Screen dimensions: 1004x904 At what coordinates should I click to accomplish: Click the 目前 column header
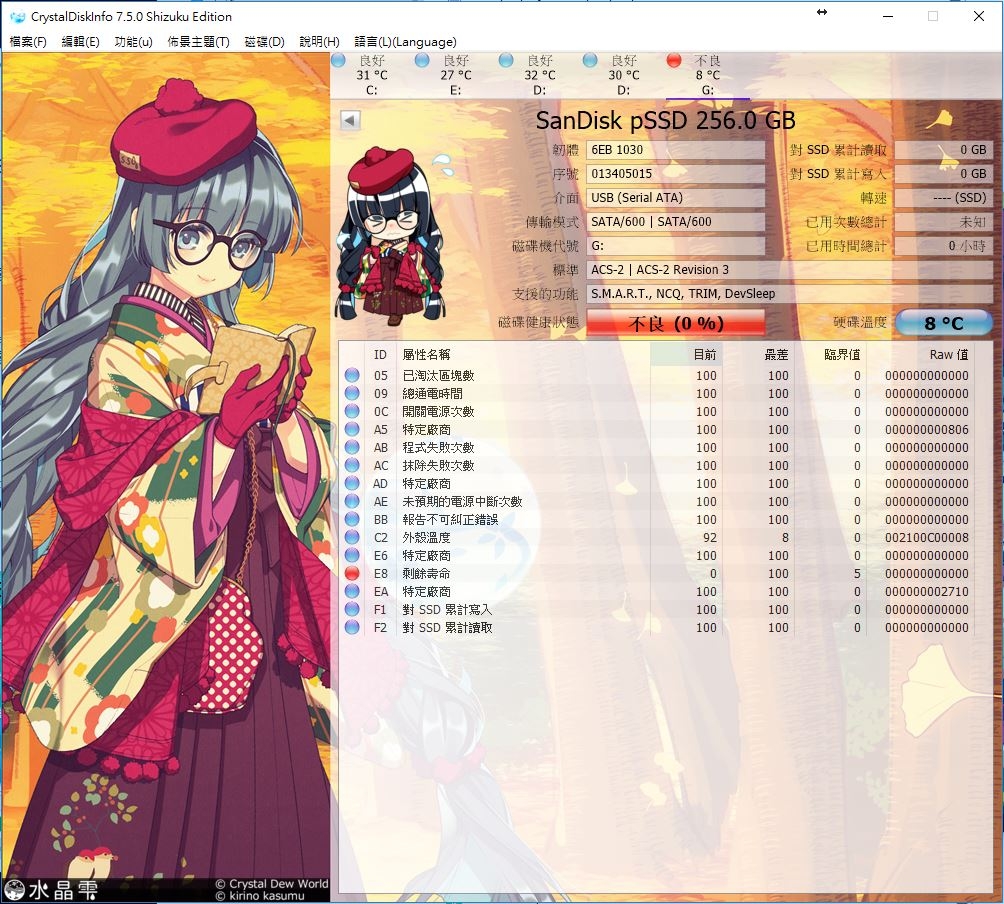(685, 355)
